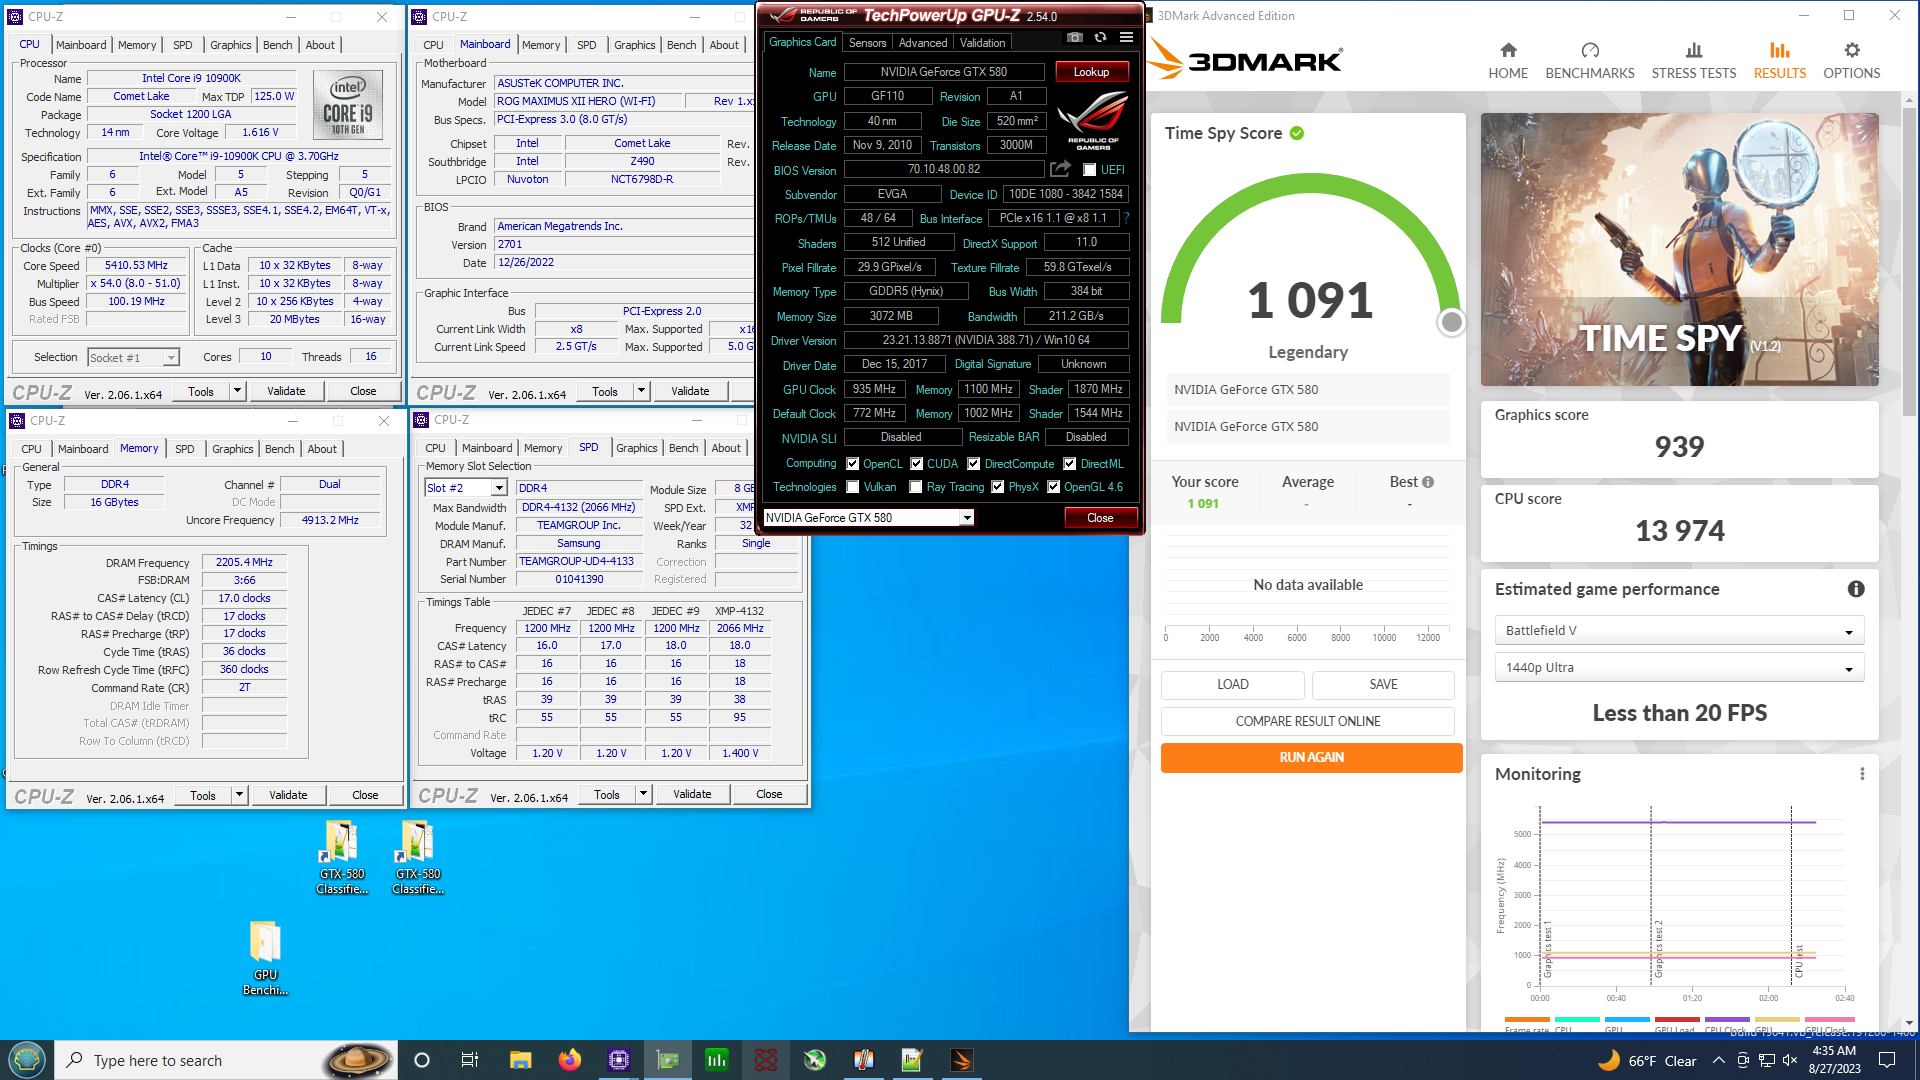Click the Lookup button in GPU-Z
Viewport: 1920px width, 1080px height.
pos(1091,72)
